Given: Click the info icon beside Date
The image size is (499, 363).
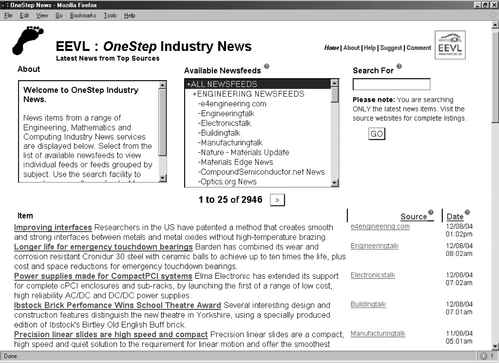Looking at the screenshot, I should click(x=467, y=212).
